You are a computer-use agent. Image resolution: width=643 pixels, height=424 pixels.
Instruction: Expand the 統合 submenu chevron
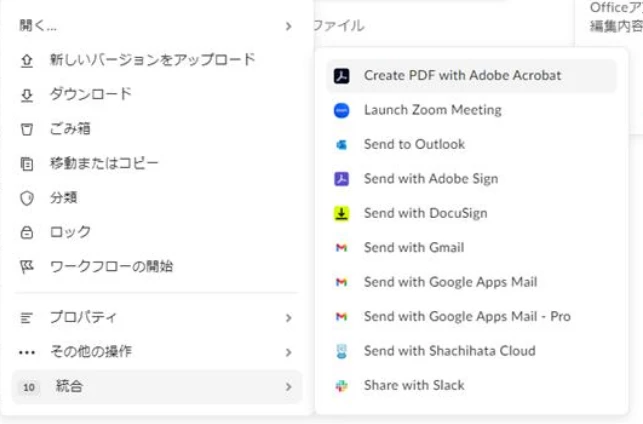pyautogui.click(x=289, y=387)
